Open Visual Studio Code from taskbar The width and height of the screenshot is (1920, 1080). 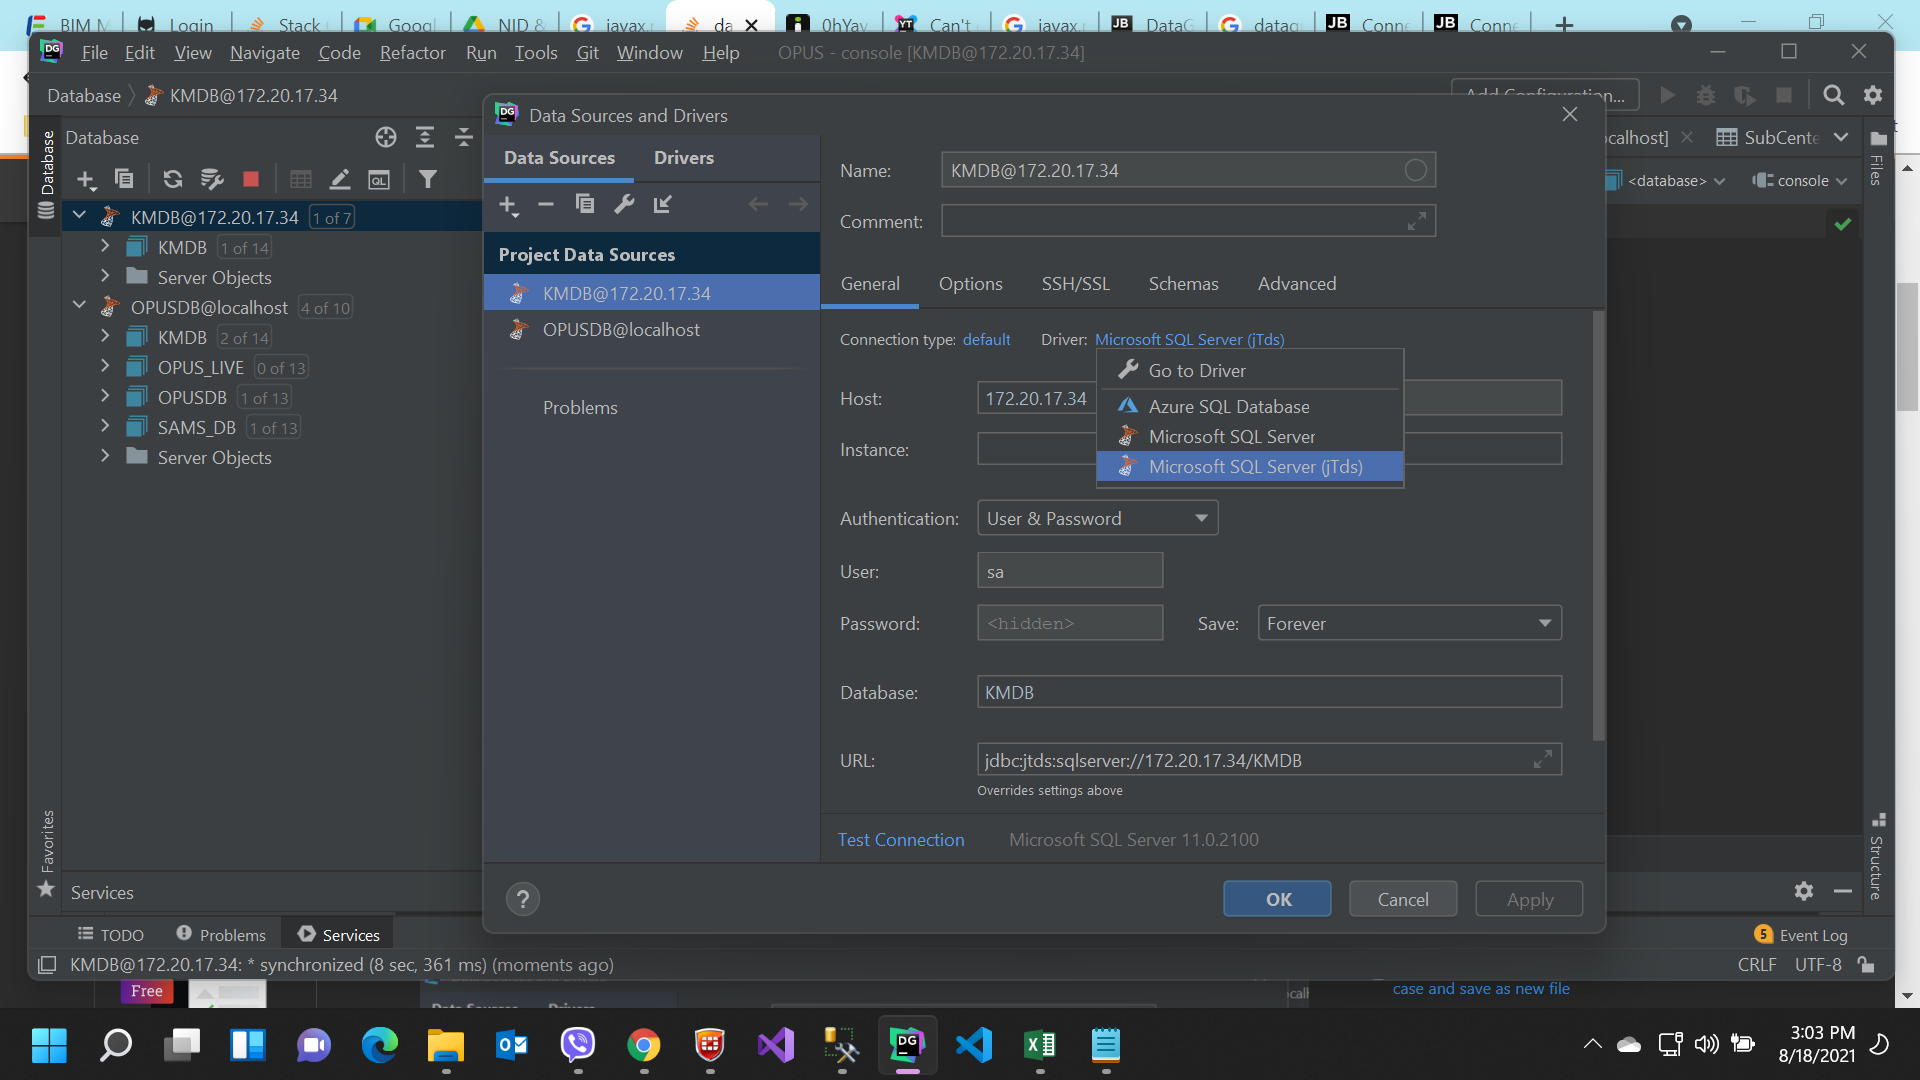(x=973, y=1046)
